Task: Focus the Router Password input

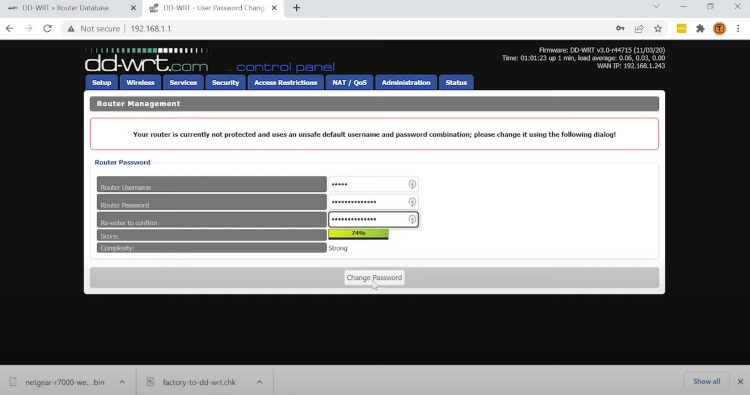Action: click(373, 202)
